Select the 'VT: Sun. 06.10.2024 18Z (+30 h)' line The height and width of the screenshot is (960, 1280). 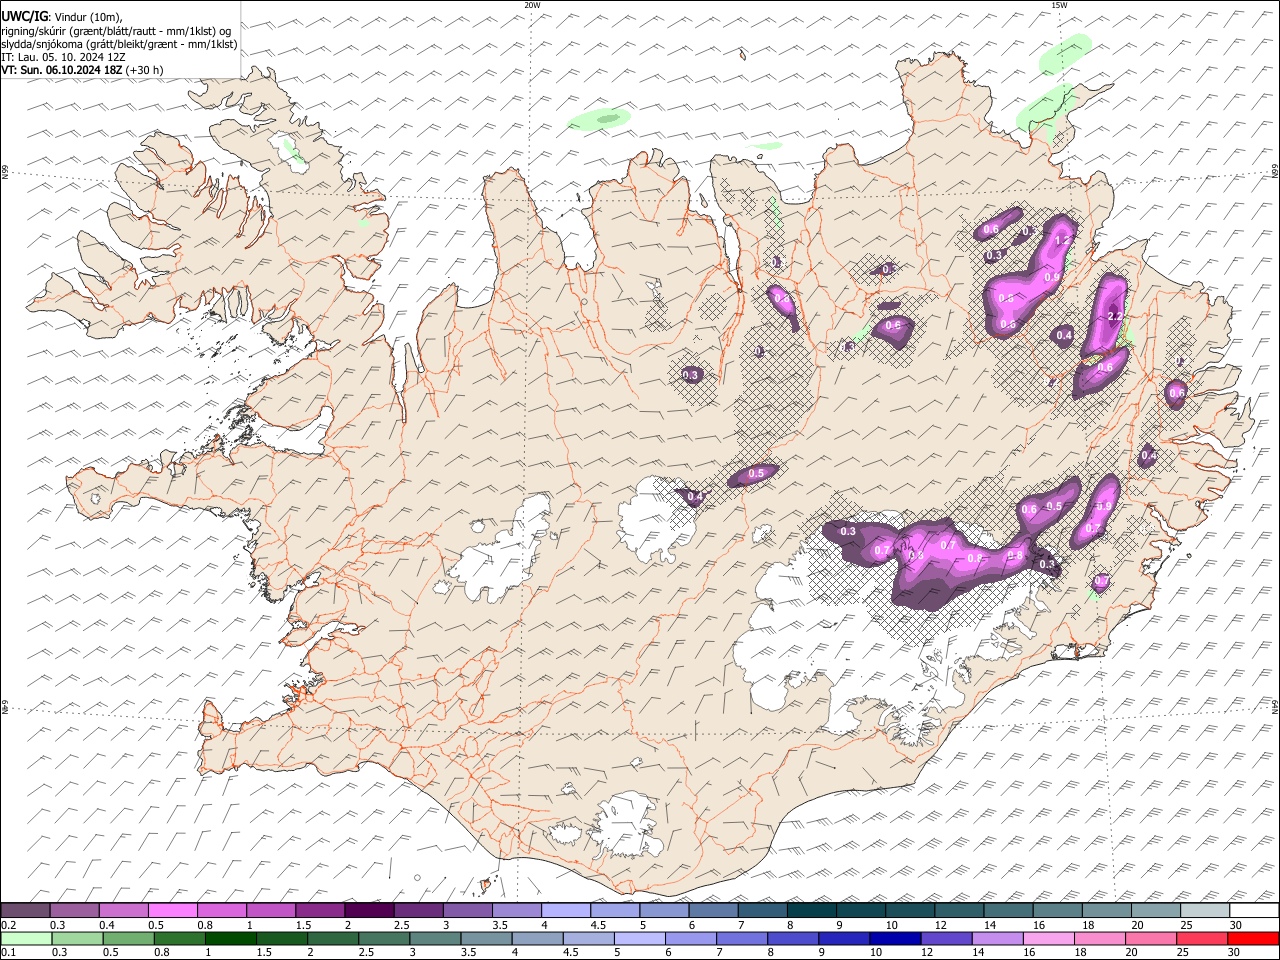point(82,70)
